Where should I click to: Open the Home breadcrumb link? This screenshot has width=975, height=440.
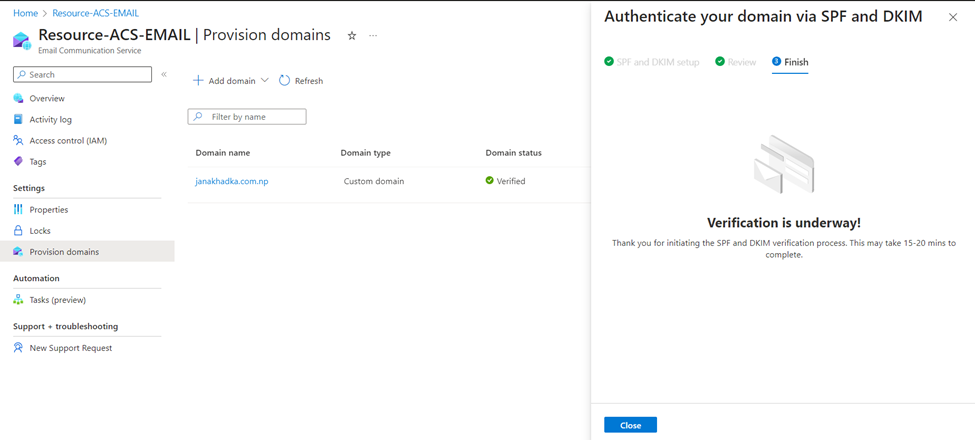(x=25, y=12)
